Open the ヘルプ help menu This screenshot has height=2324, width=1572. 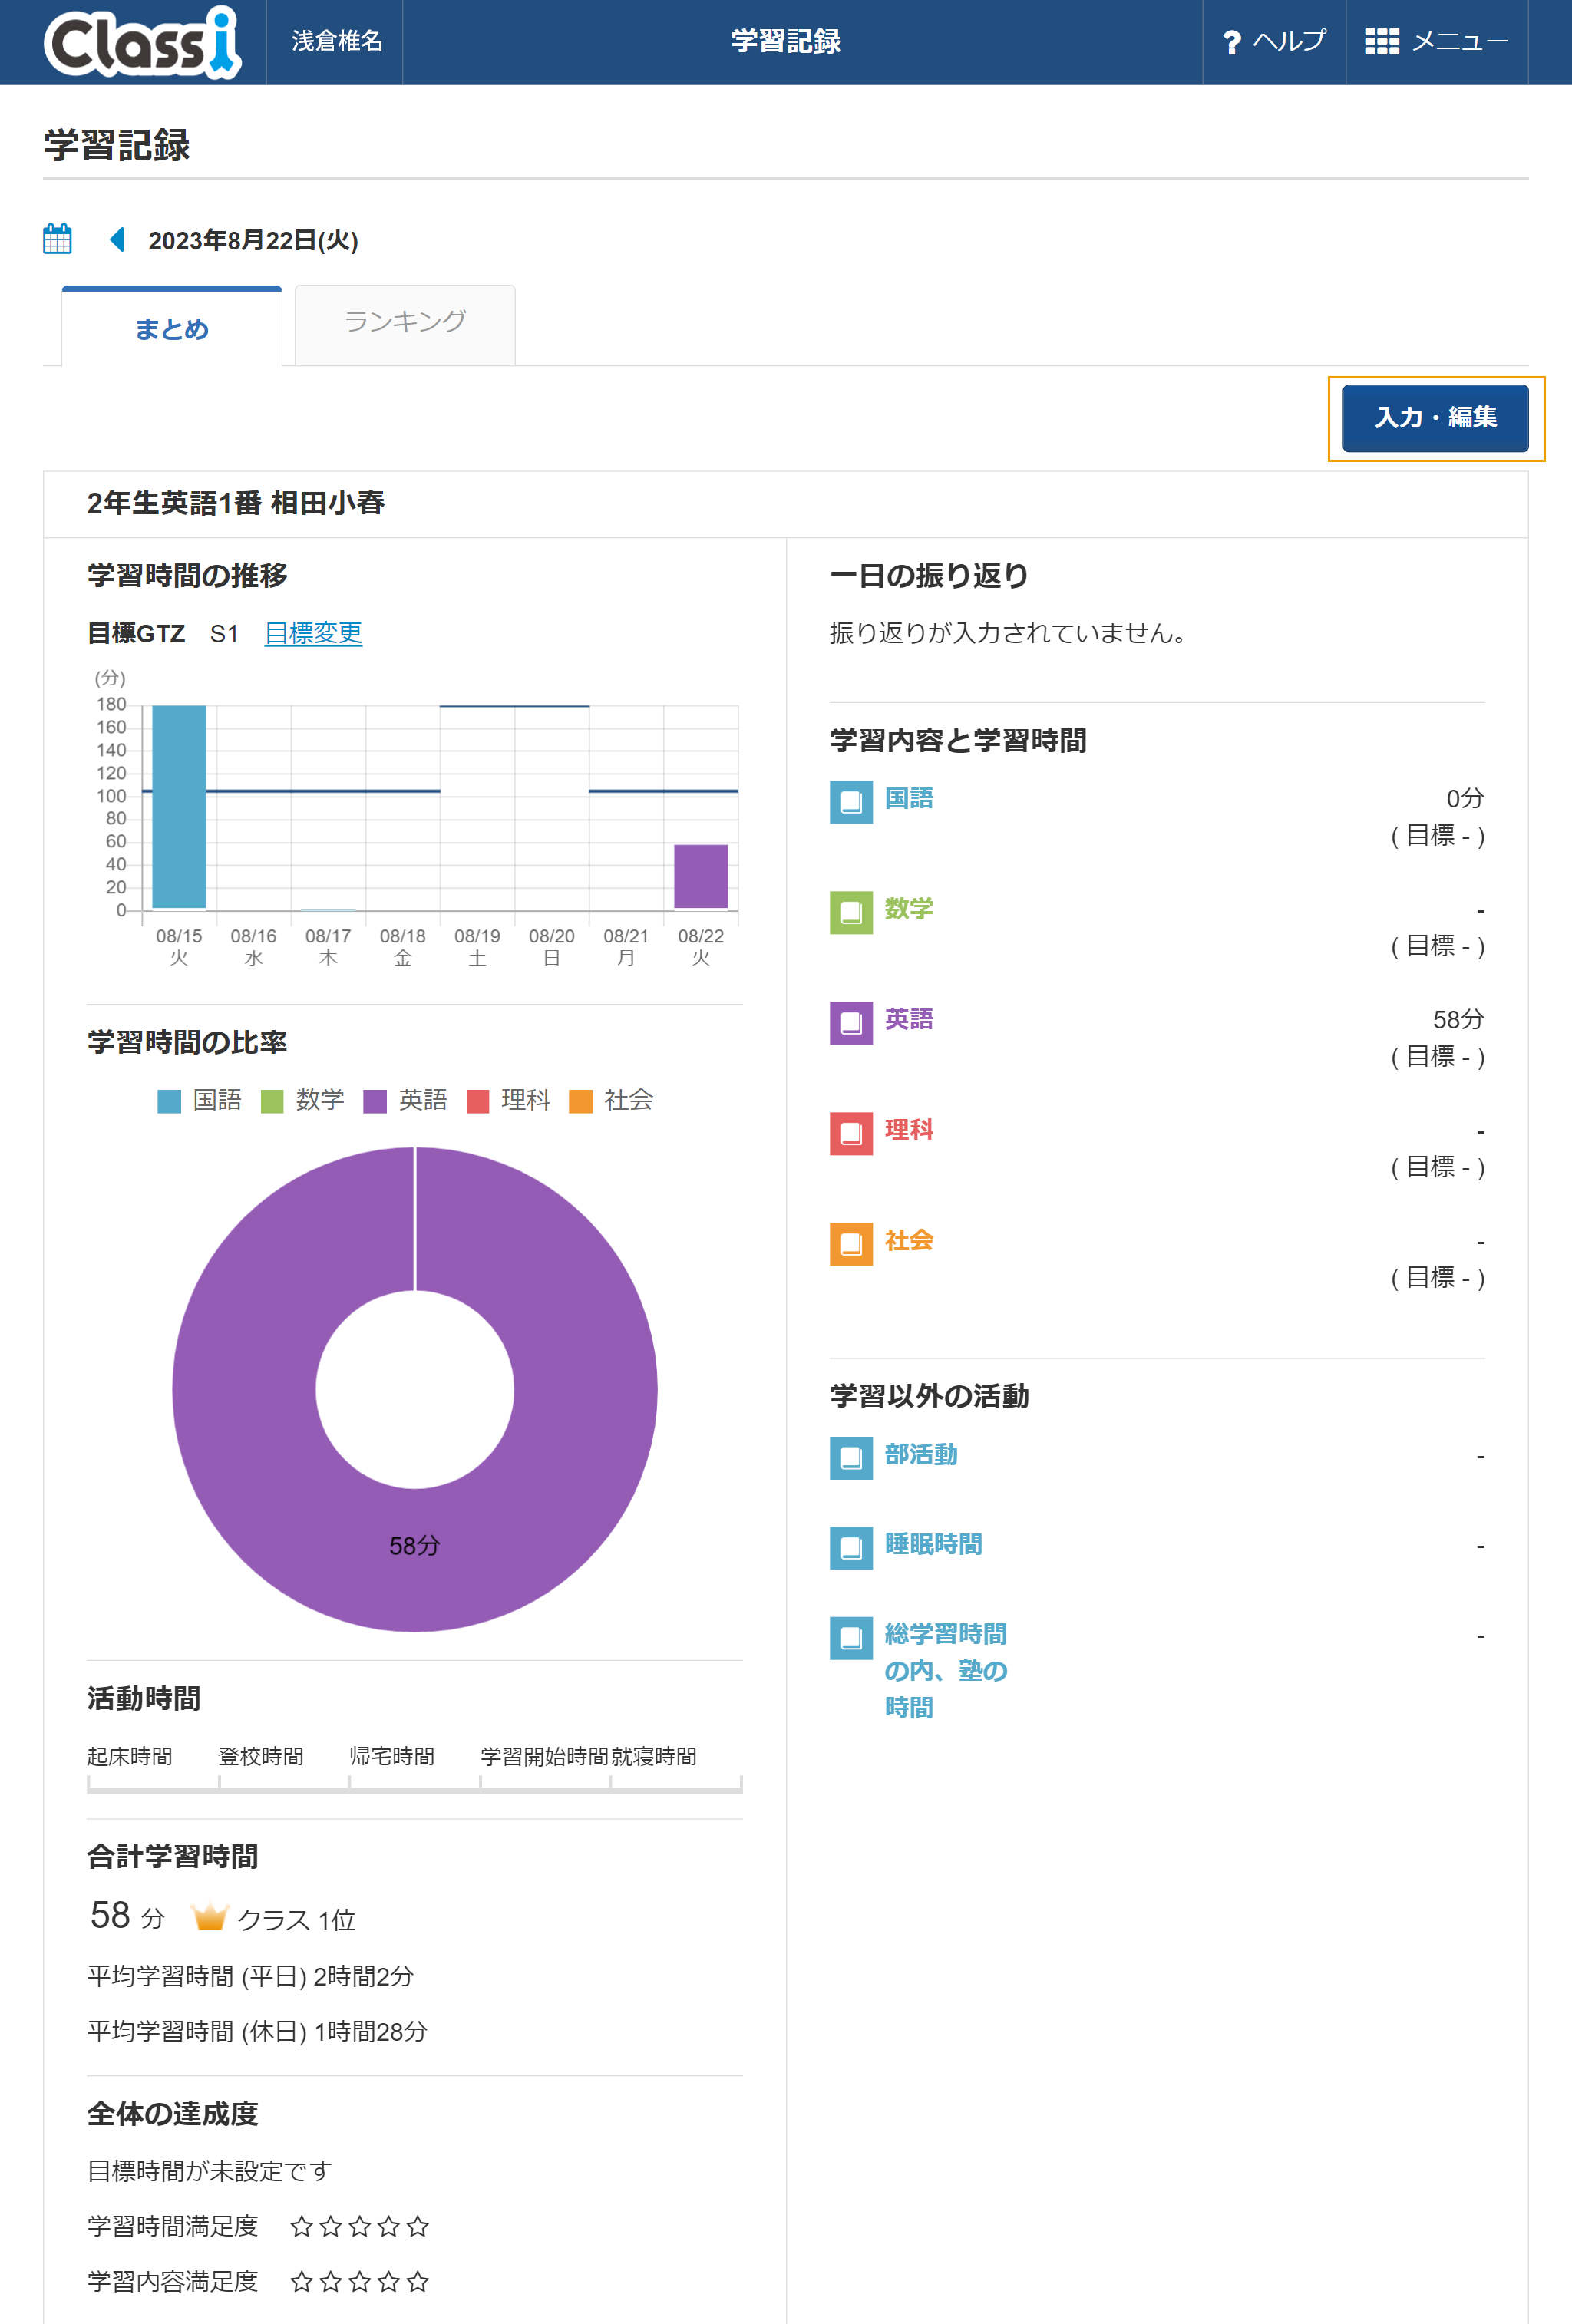pos(1274,42)
